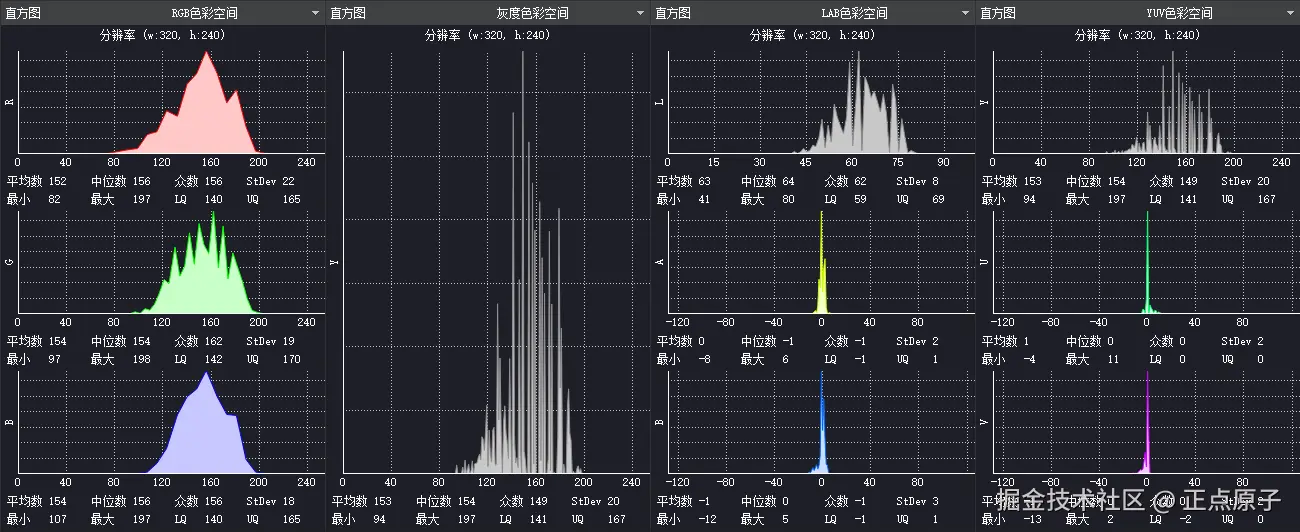
Task: Select the R channel 平均数 152 value
Action: point(57,182)
